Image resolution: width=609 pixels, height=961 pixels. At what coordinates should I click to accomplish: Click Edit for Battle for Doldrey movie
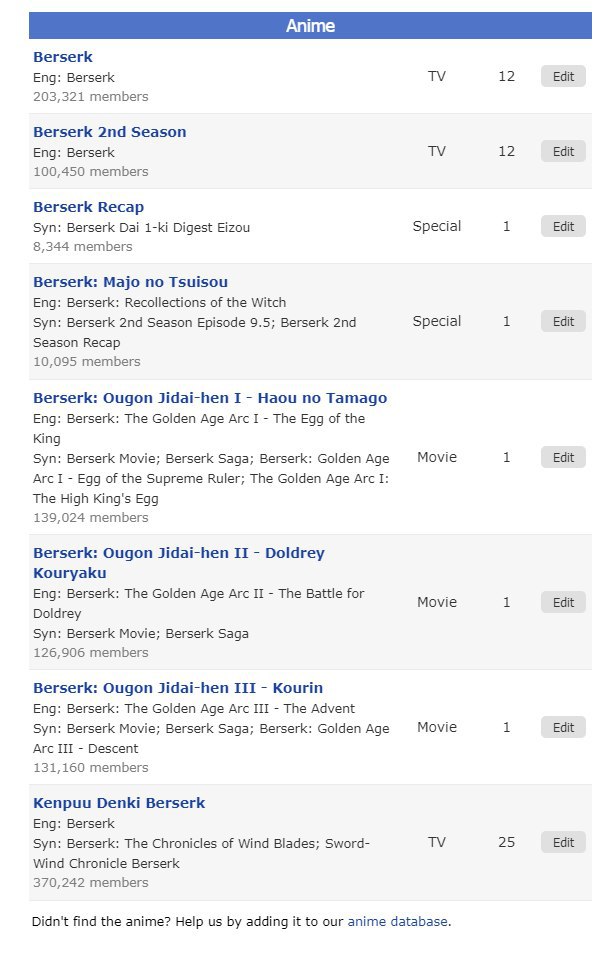562,602
